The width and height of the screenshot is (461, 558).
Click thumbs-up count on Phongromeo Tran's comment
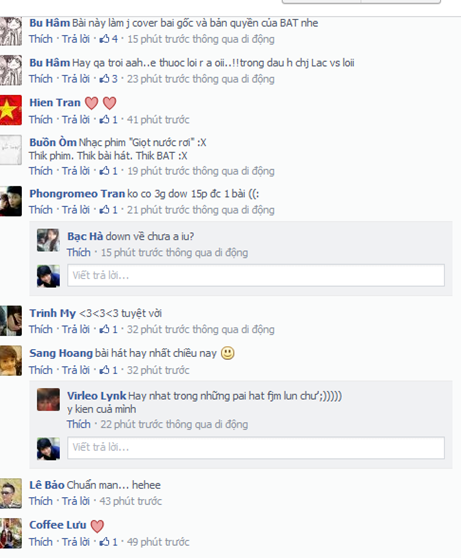[108, 210]
